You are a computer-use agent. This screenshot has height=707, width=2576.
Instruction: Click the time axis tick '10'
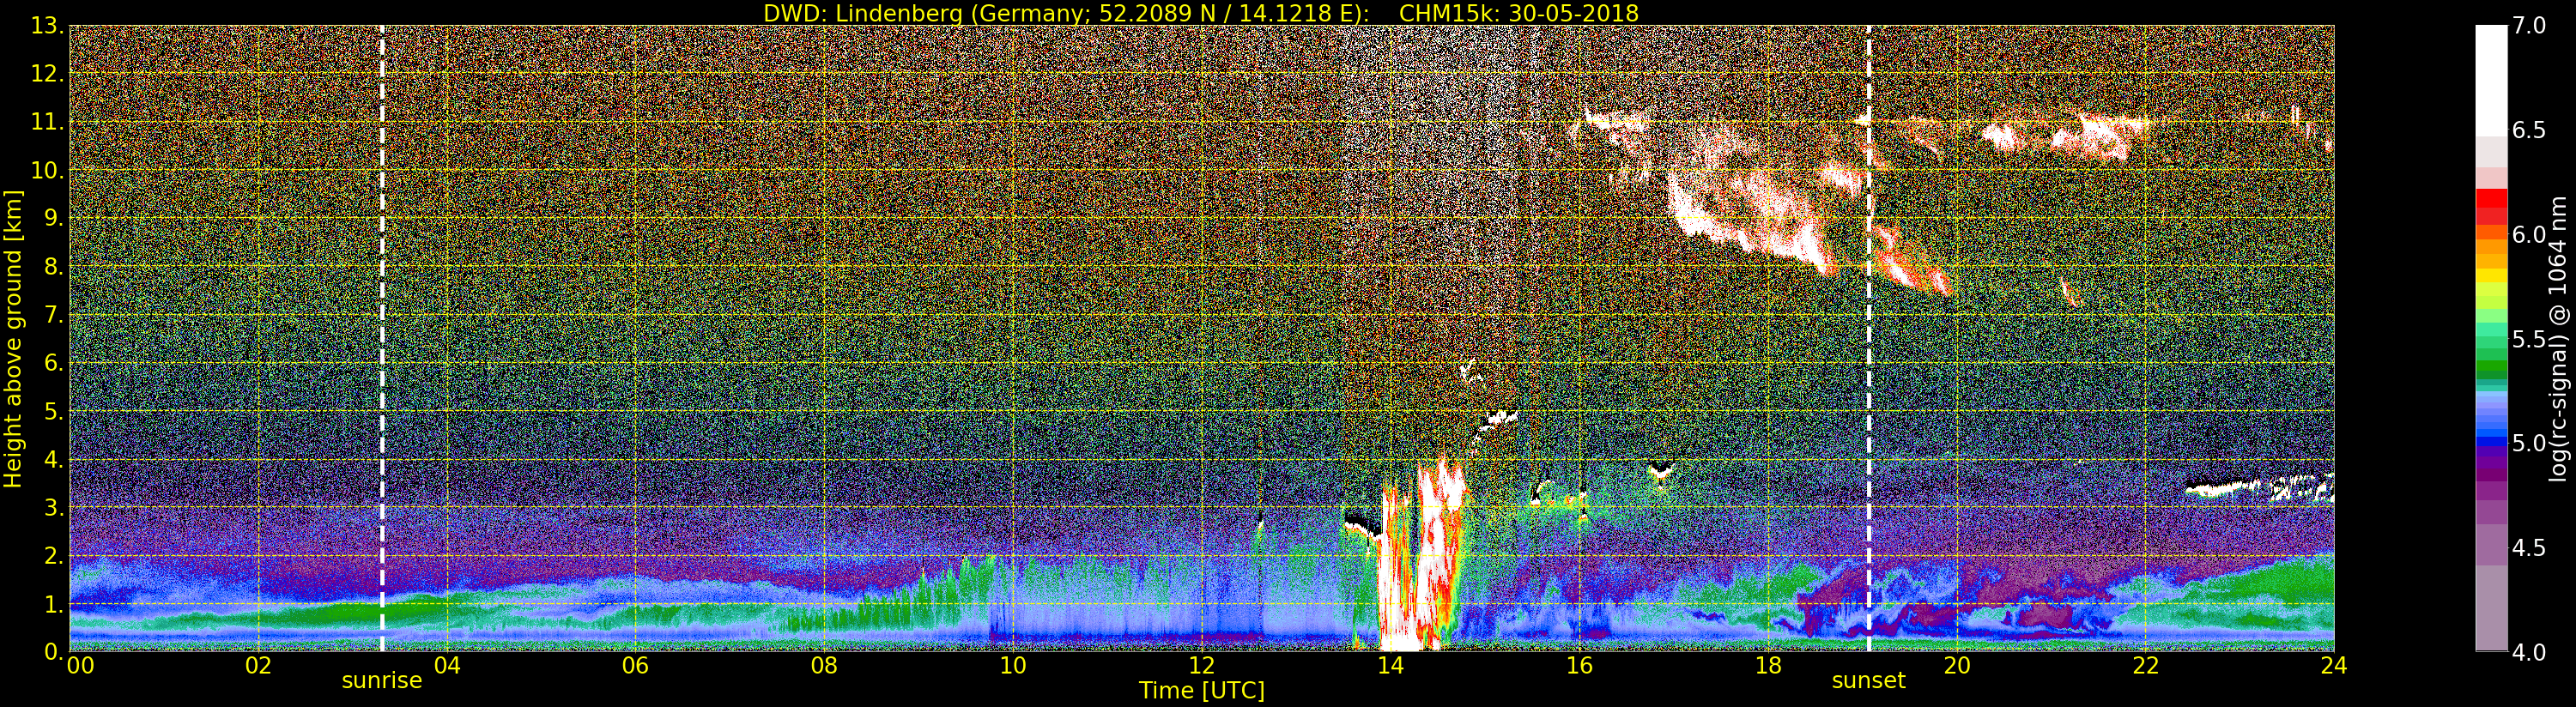pos(1013,665)
